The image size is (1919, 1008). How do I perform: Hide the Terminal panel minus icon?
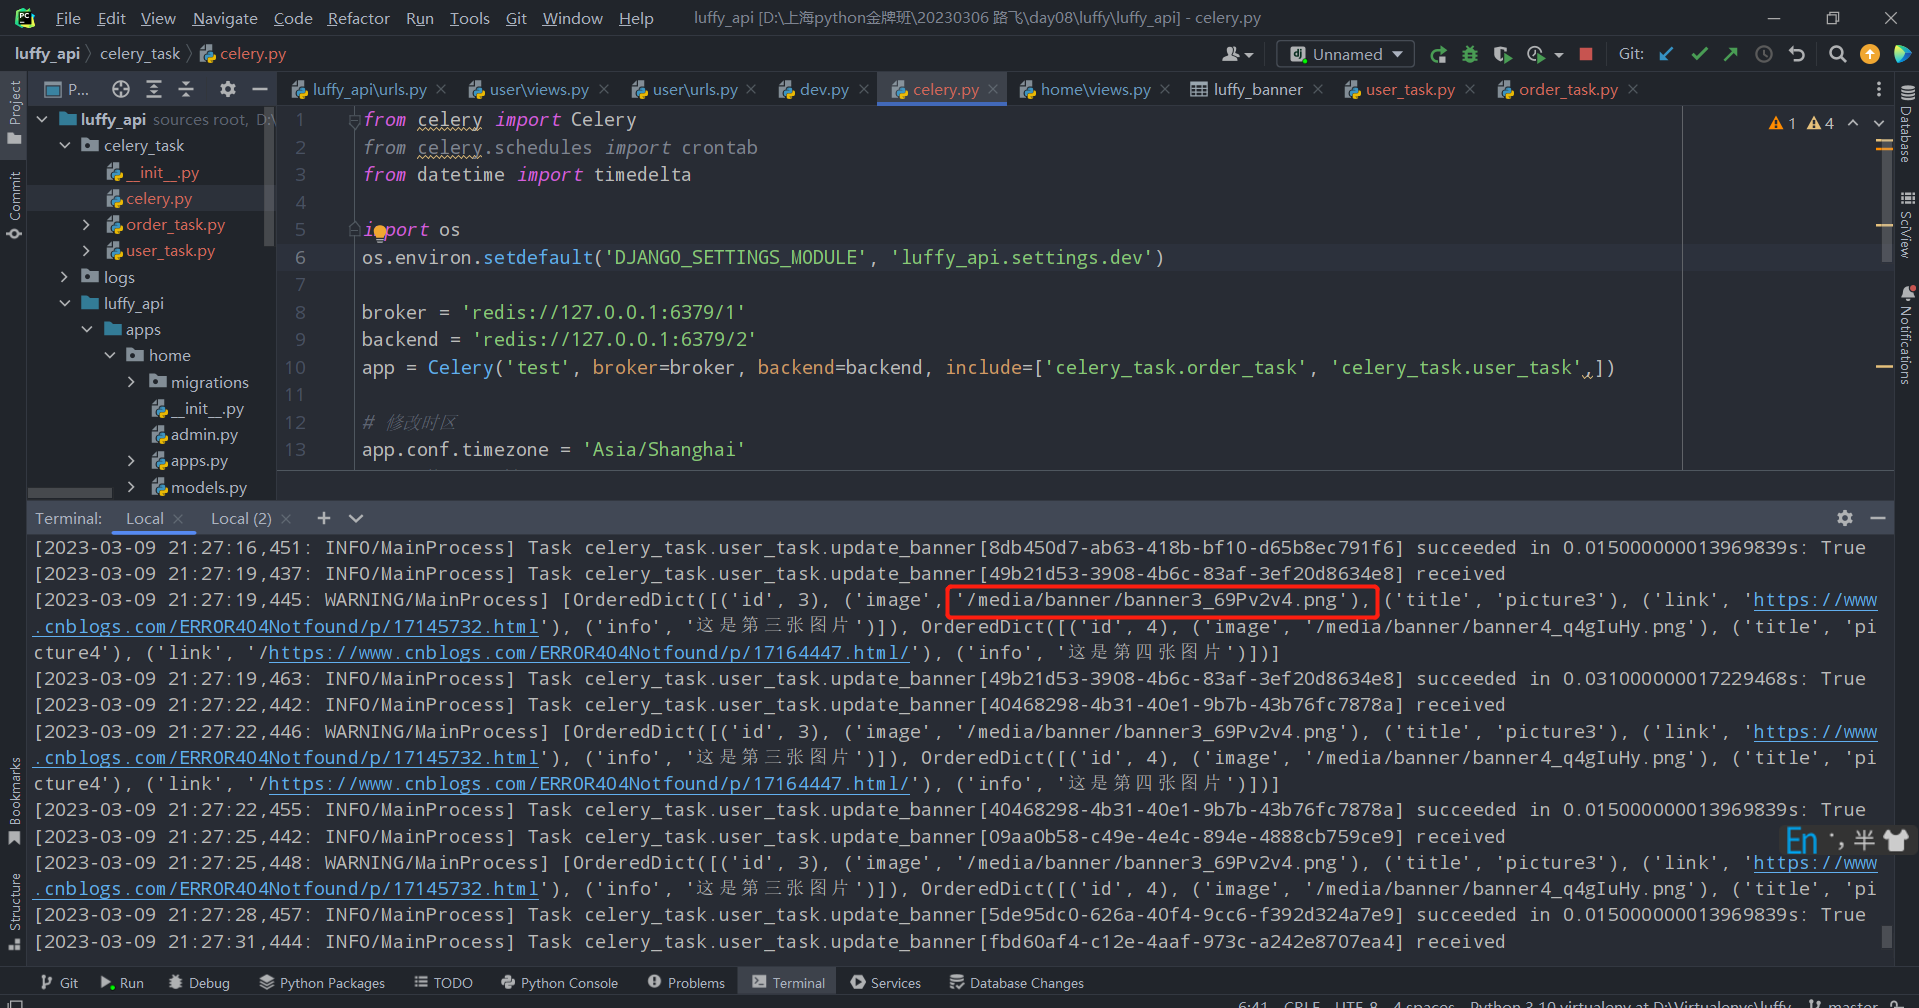click(x=1878, y=518)
